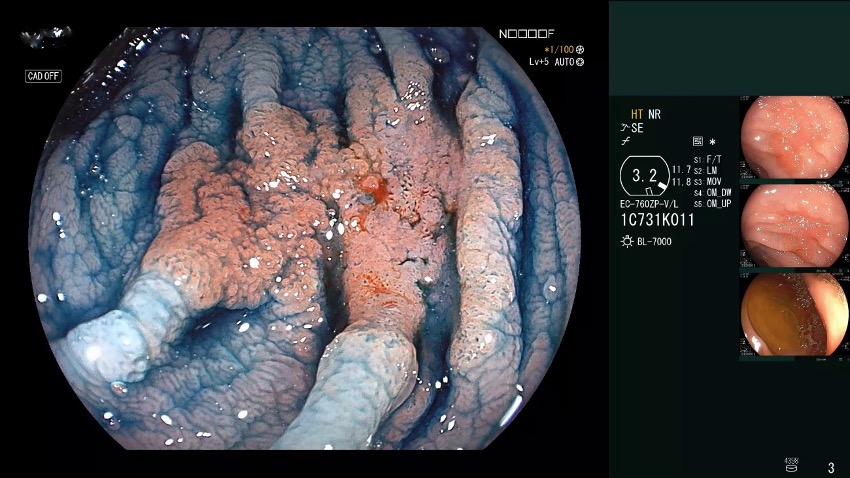Click the scope diameter 3.2 diagram

(x=644, y=179)
